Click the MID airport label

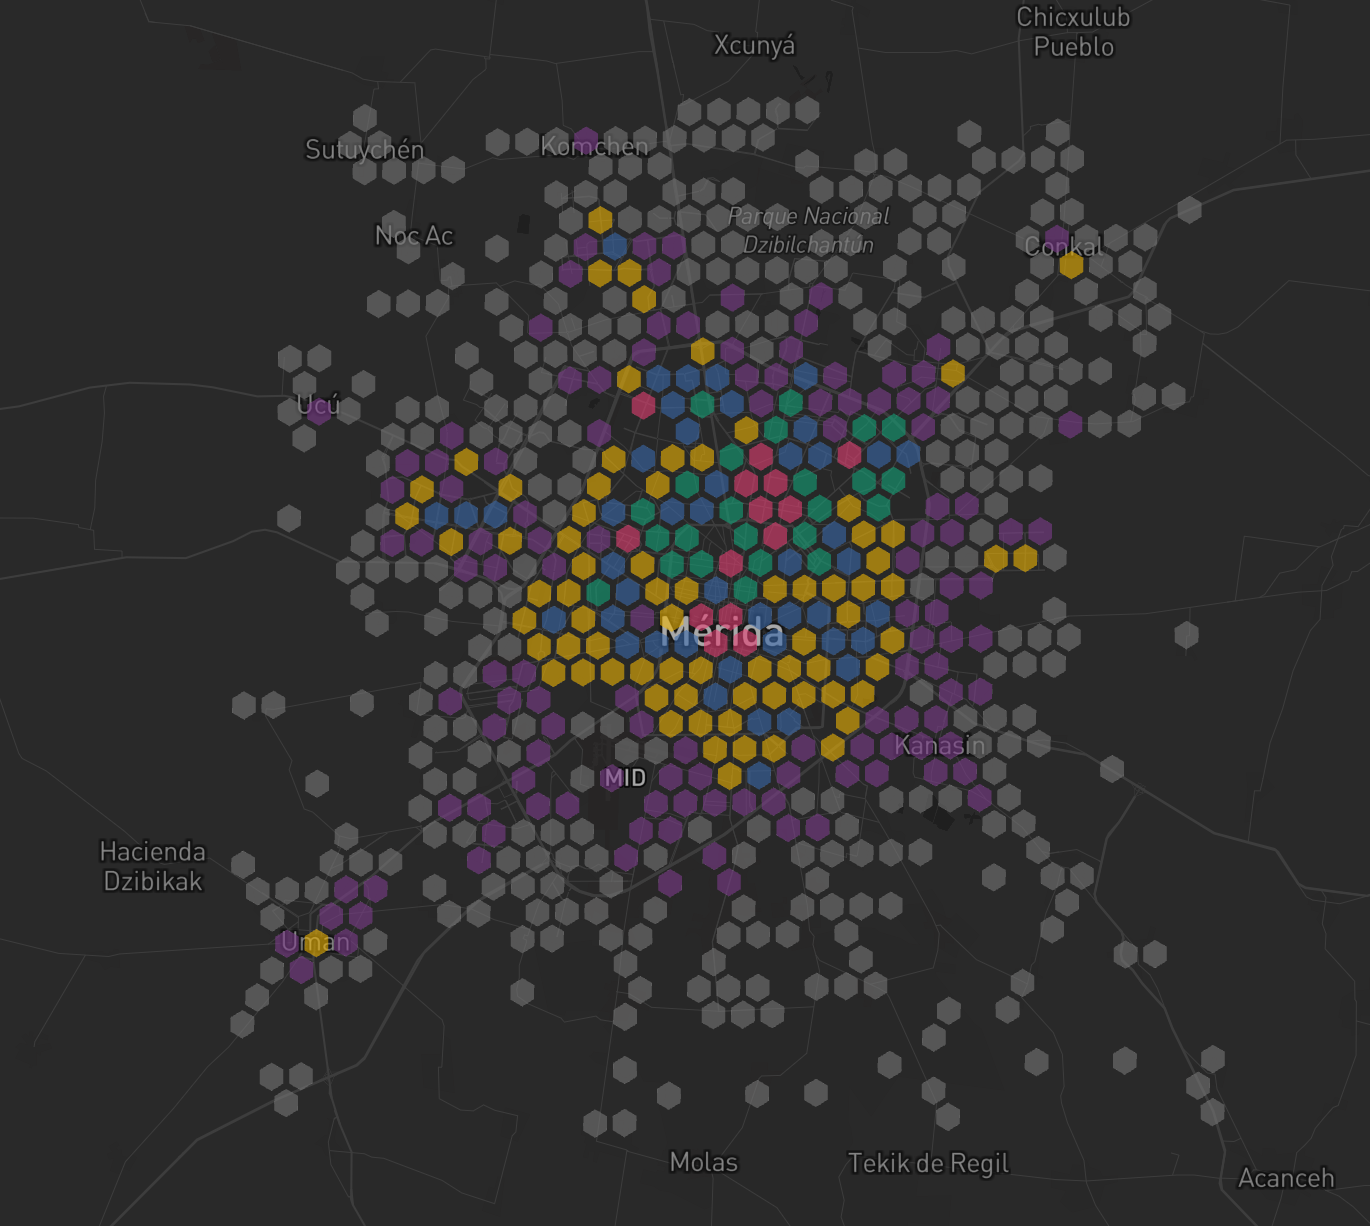625,777
